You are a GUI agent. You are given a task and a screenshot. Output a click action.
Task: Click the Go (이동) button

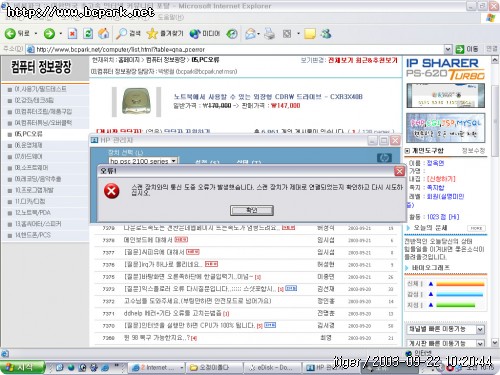click(x=467, y=49)
